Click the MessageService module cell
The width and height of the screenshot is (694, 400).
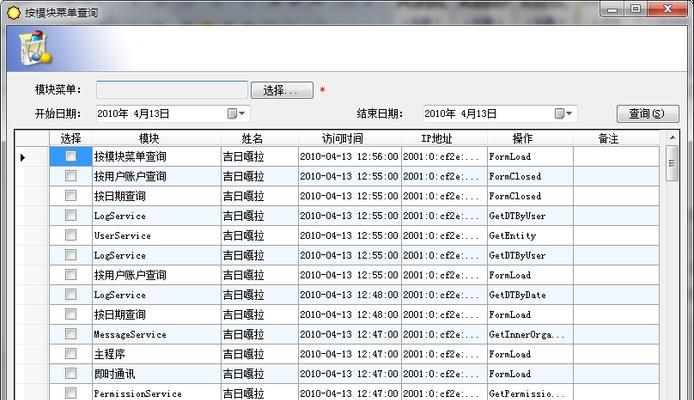157,334
